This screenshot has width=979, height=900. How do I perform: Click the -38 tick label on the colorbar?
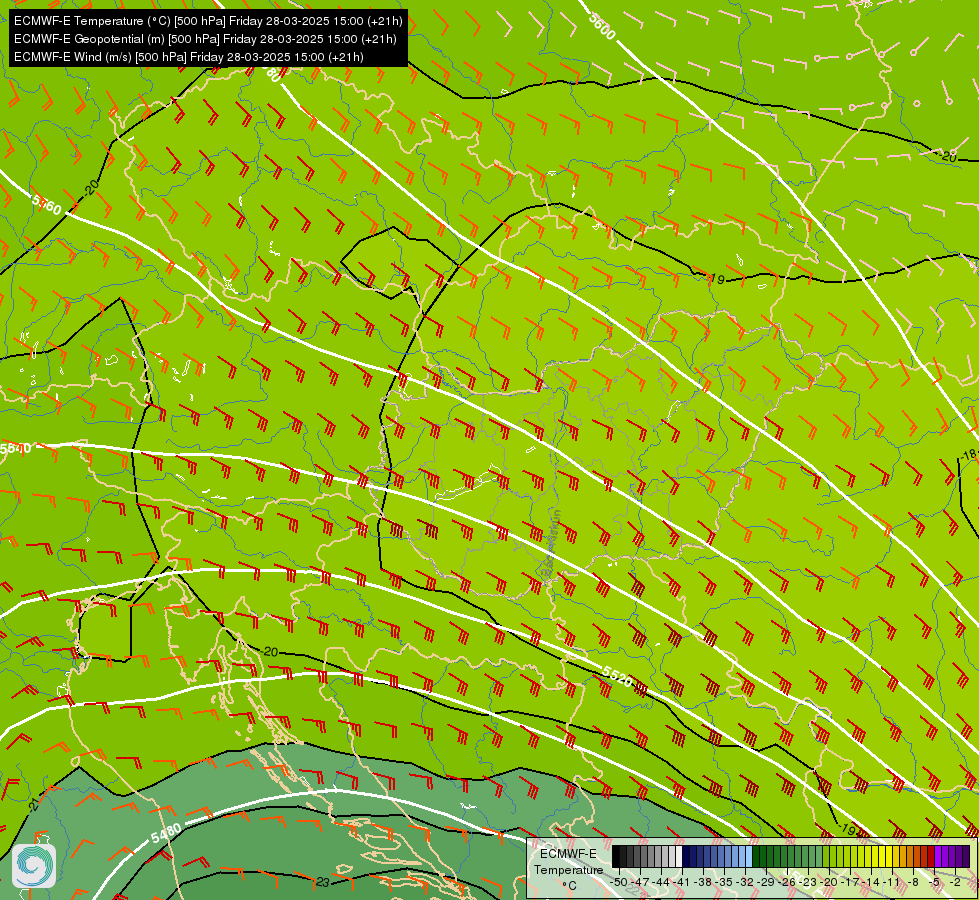(x=702, y=882)
